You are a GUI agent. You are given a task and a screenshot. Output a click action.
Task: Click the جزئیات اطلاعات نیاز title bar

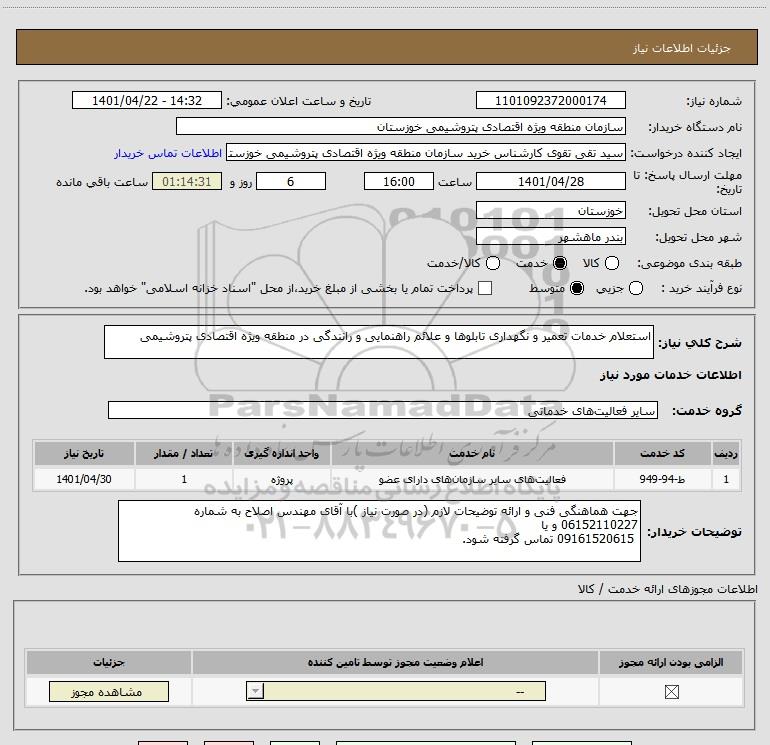[x=386, y=47]
